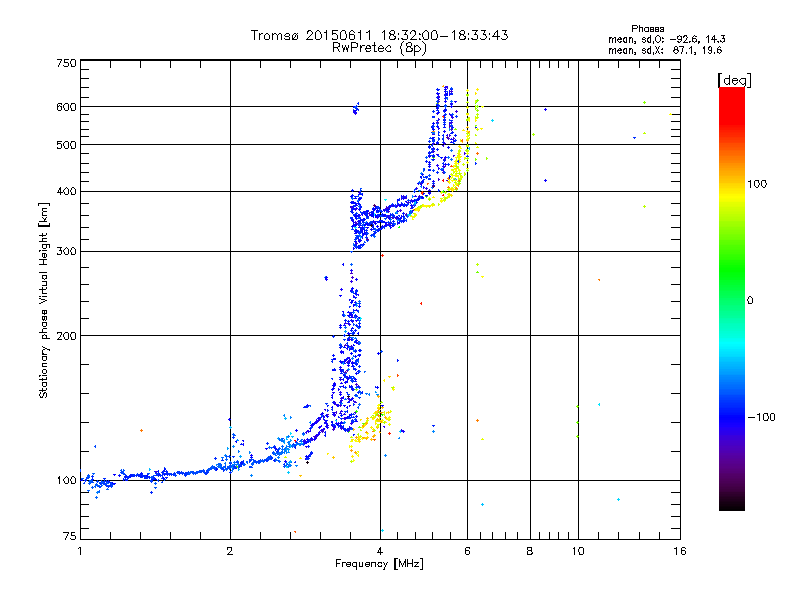Click the 'y-axis 100' km tick label
The height and width of the screenshot is (600, 800).
pos(66,481)
